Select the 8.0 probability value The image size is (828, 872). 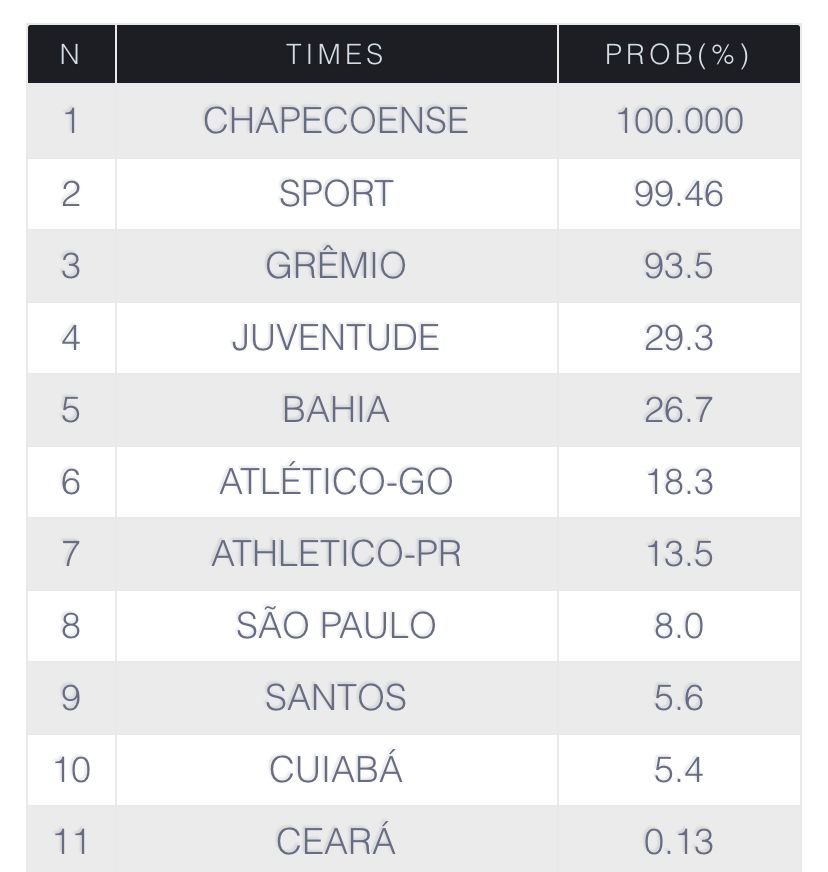679,625
